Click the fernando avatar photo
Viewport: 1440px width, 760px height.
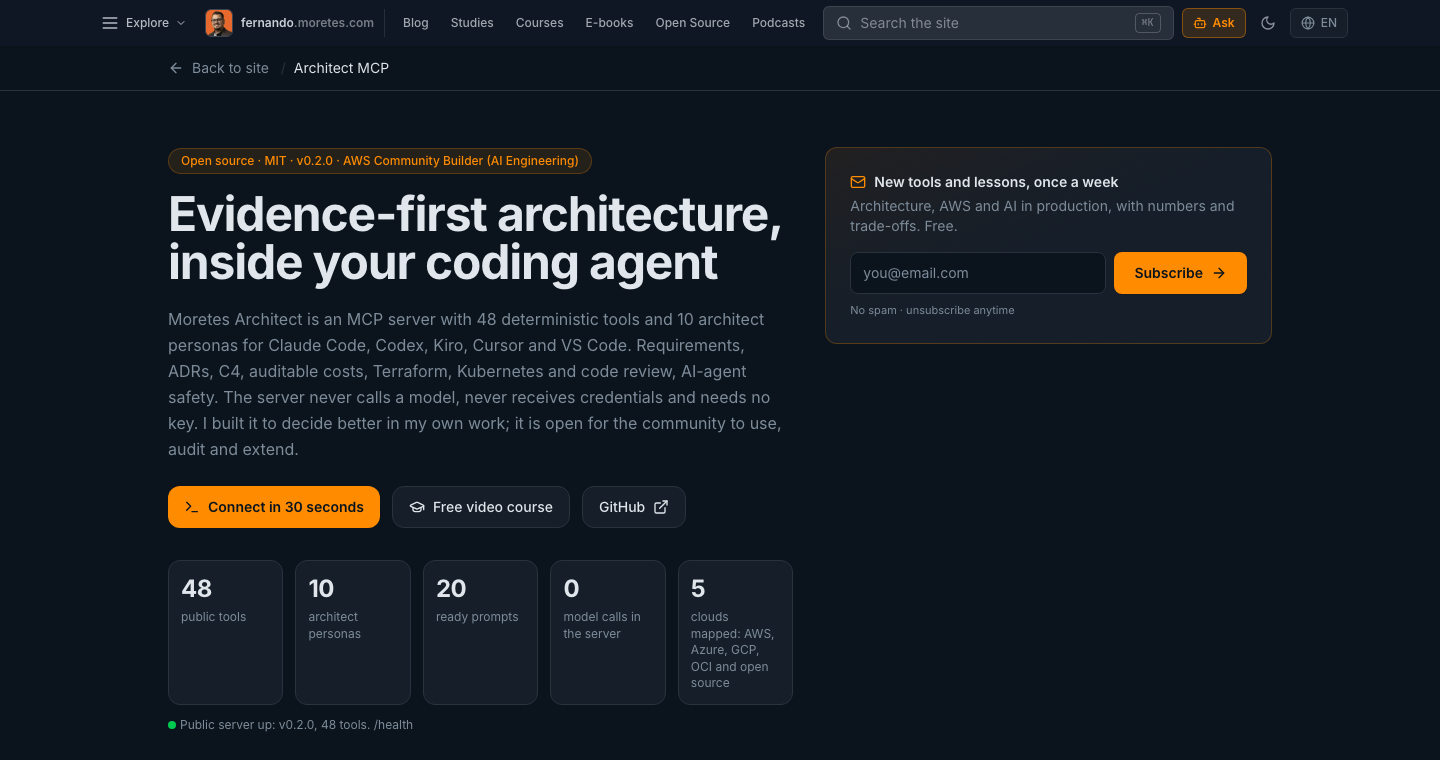click(x=219, y=23)
